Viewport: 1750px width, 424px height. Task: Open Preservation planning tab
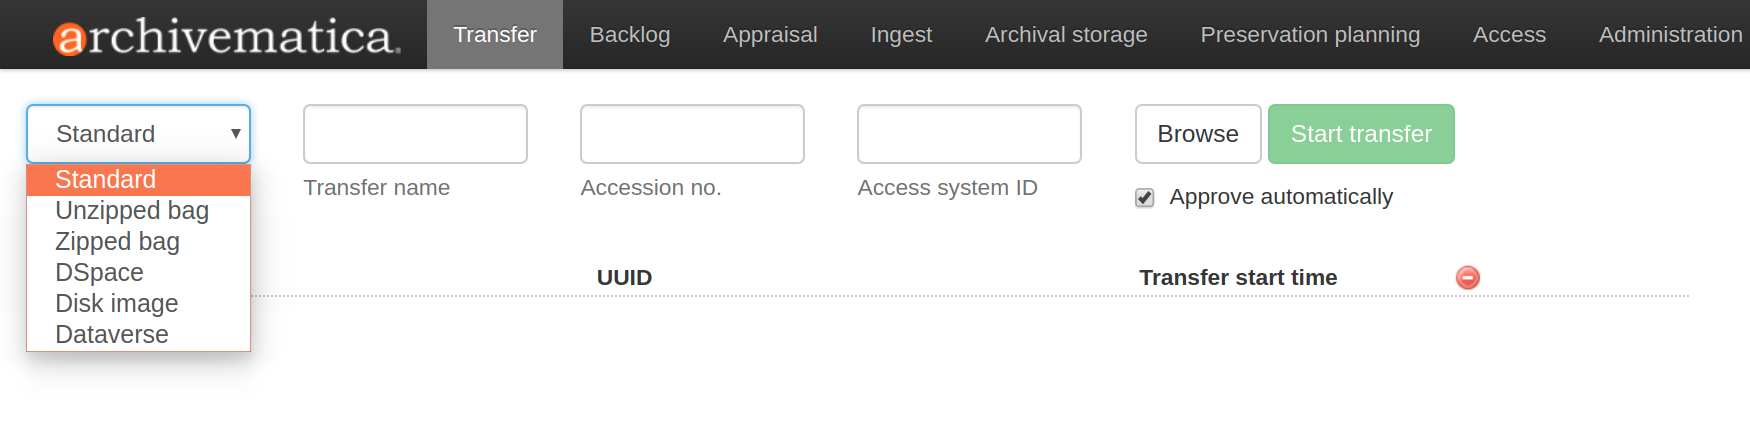[1310, 35]
